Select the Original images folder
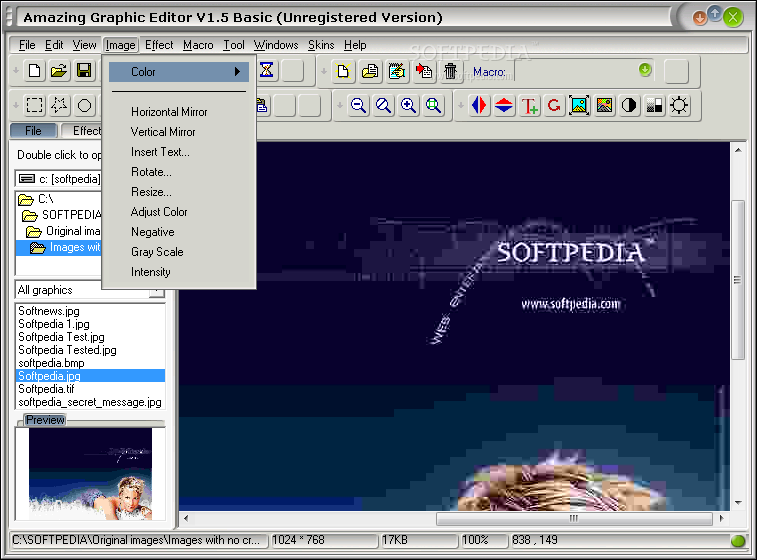This screenshot has height=560, width=757. [63, 231]
